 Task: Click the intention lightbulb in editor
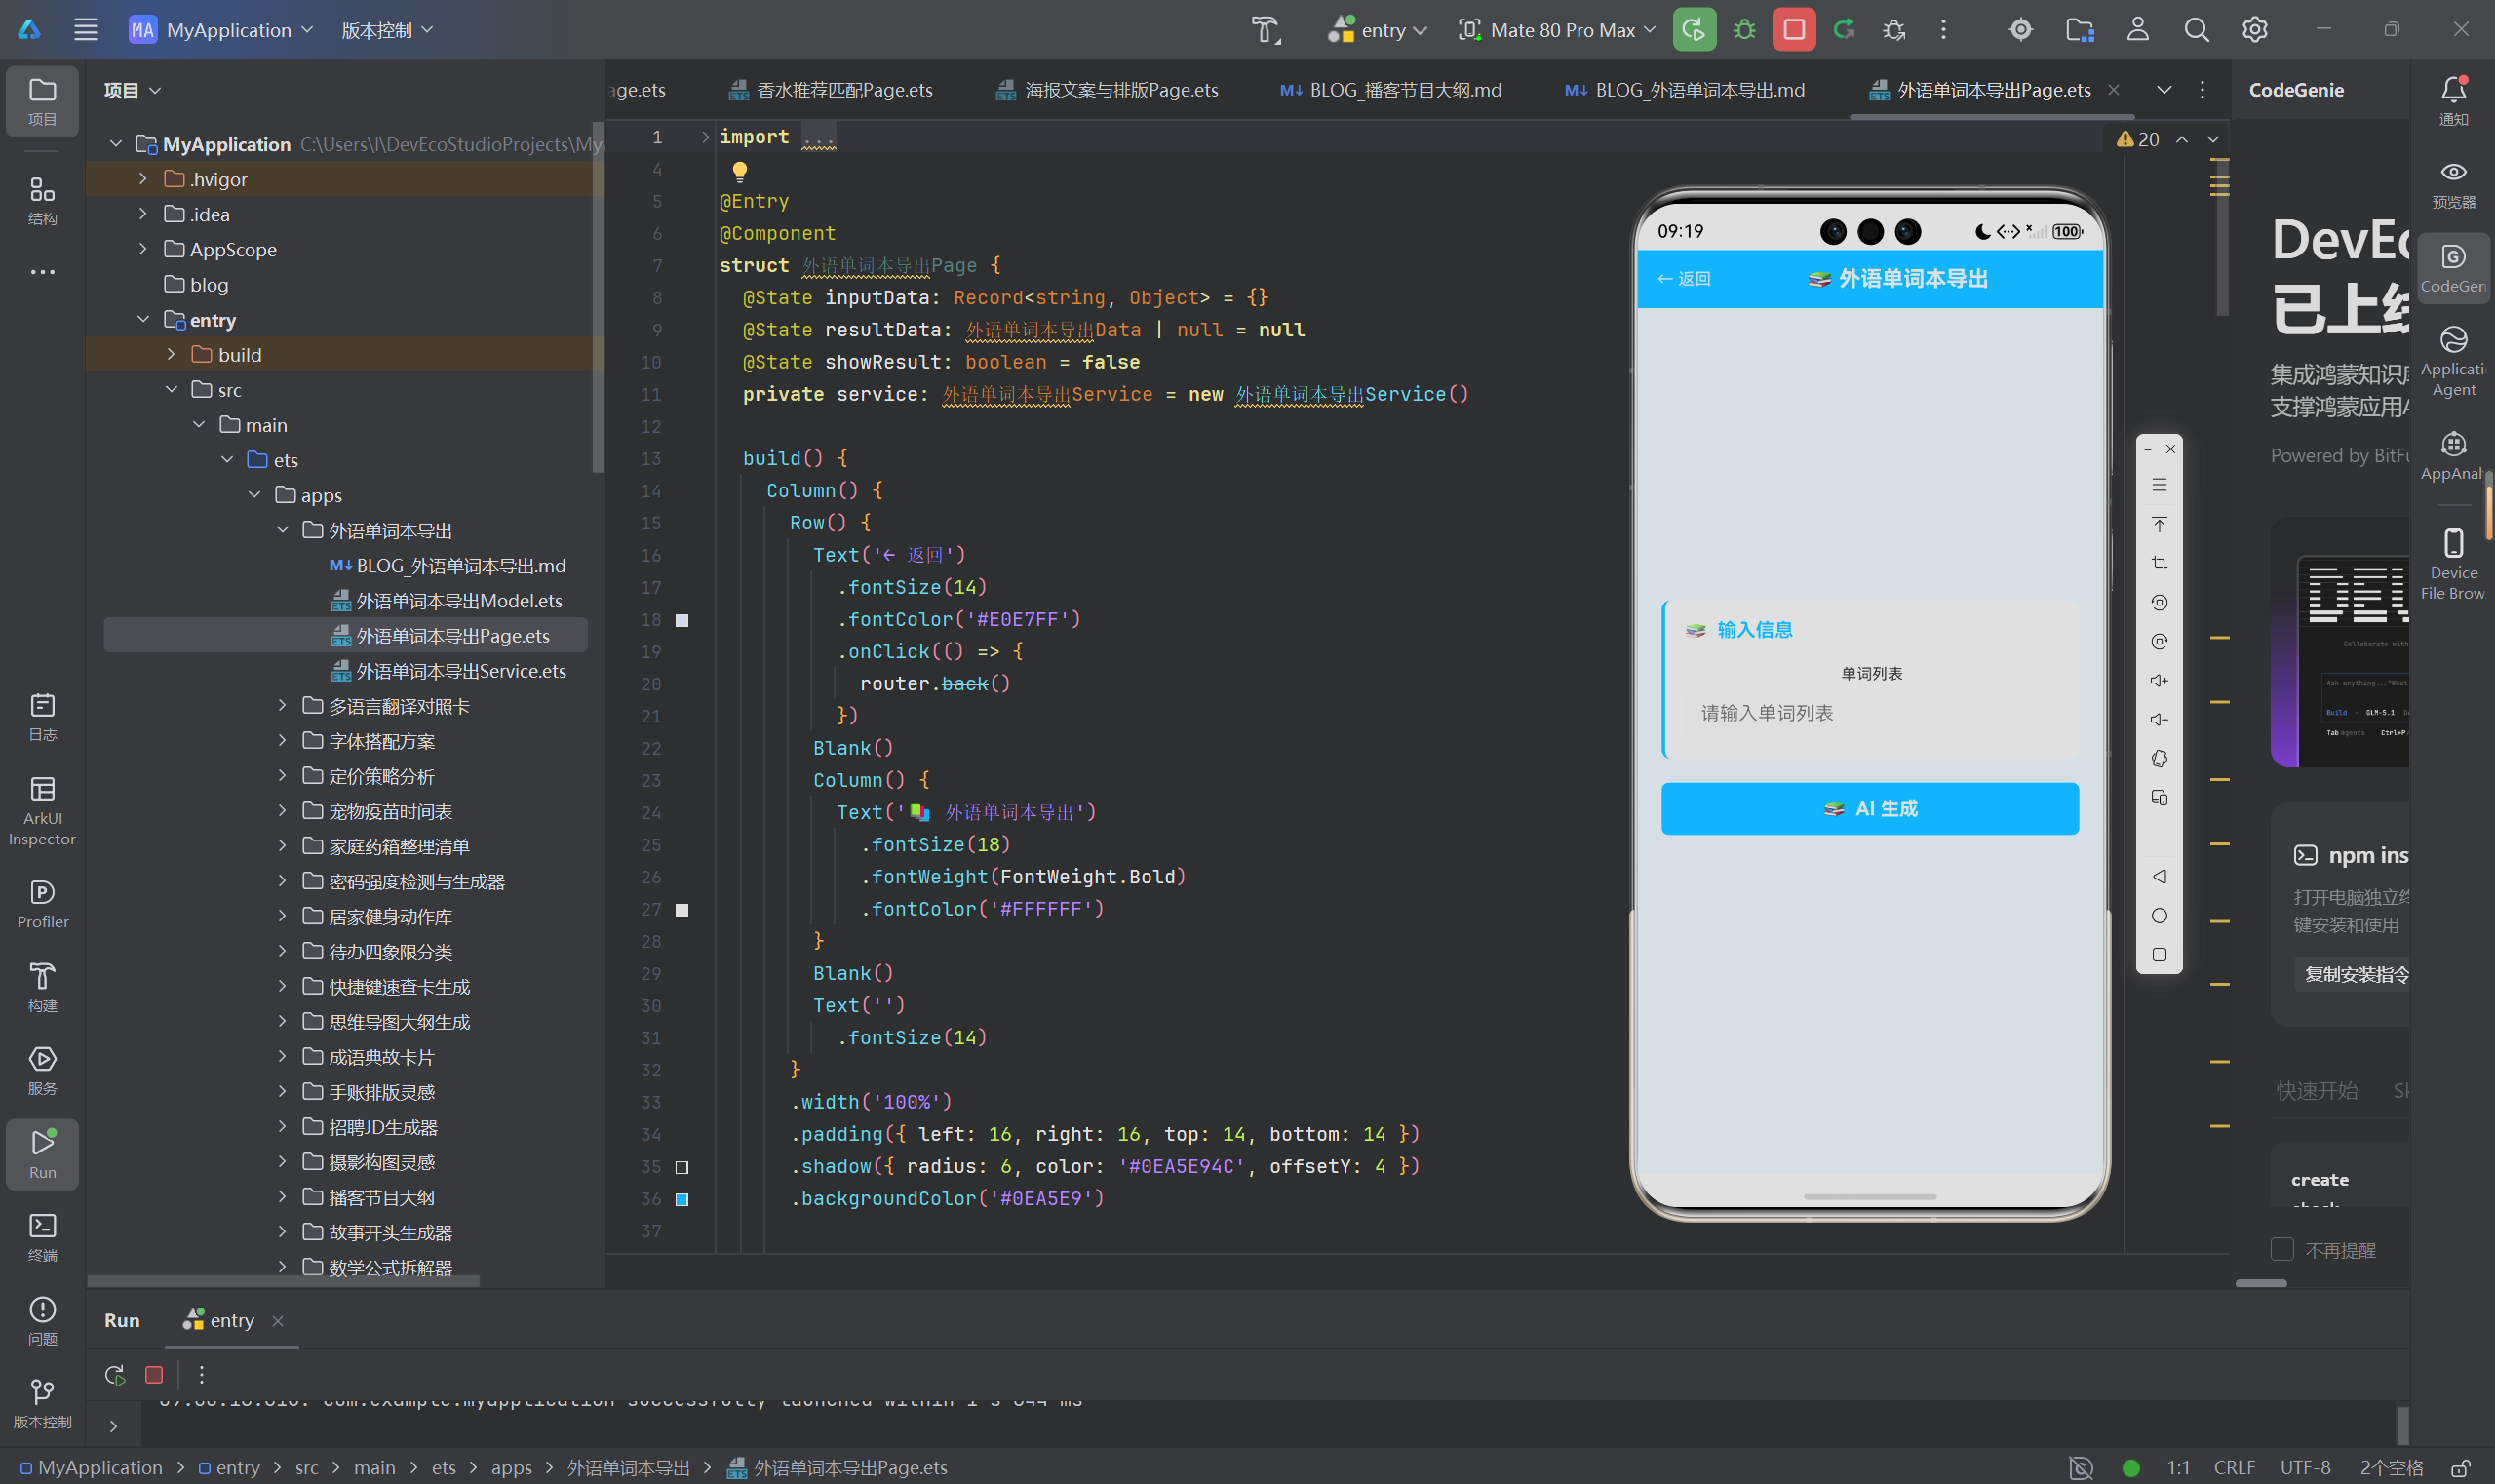click(x=739, y=171)
